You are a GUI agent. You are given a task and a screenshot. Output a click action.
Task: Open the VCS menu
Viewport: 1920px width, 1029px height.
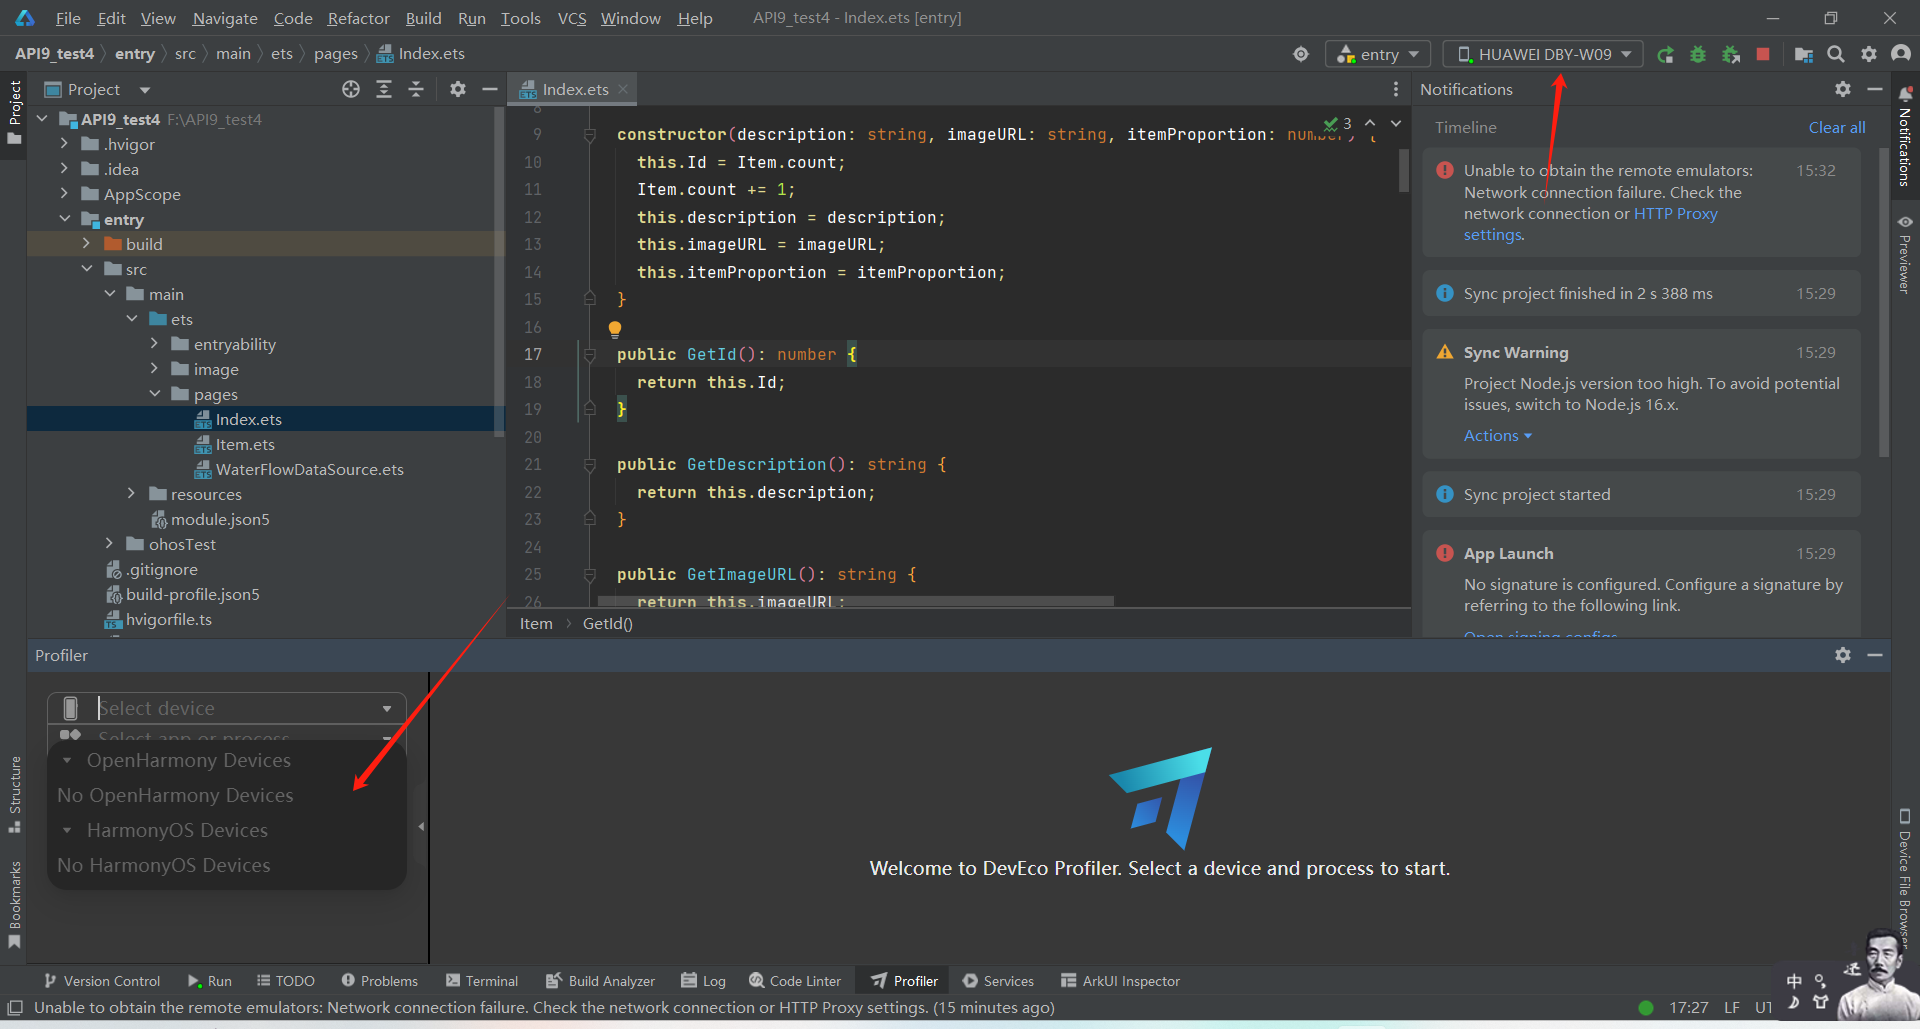(572, 18)
